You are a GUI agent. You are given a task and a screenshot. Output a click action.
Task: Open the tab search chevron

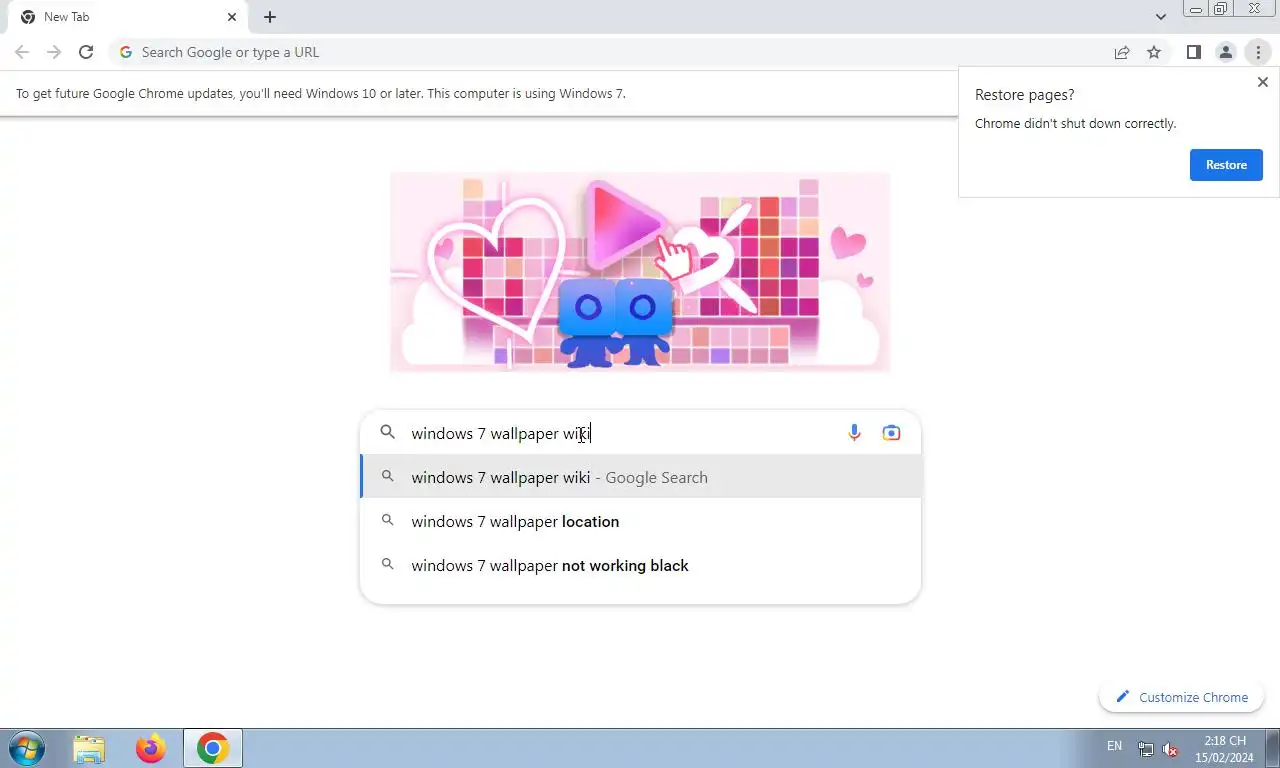[1161, 17]
